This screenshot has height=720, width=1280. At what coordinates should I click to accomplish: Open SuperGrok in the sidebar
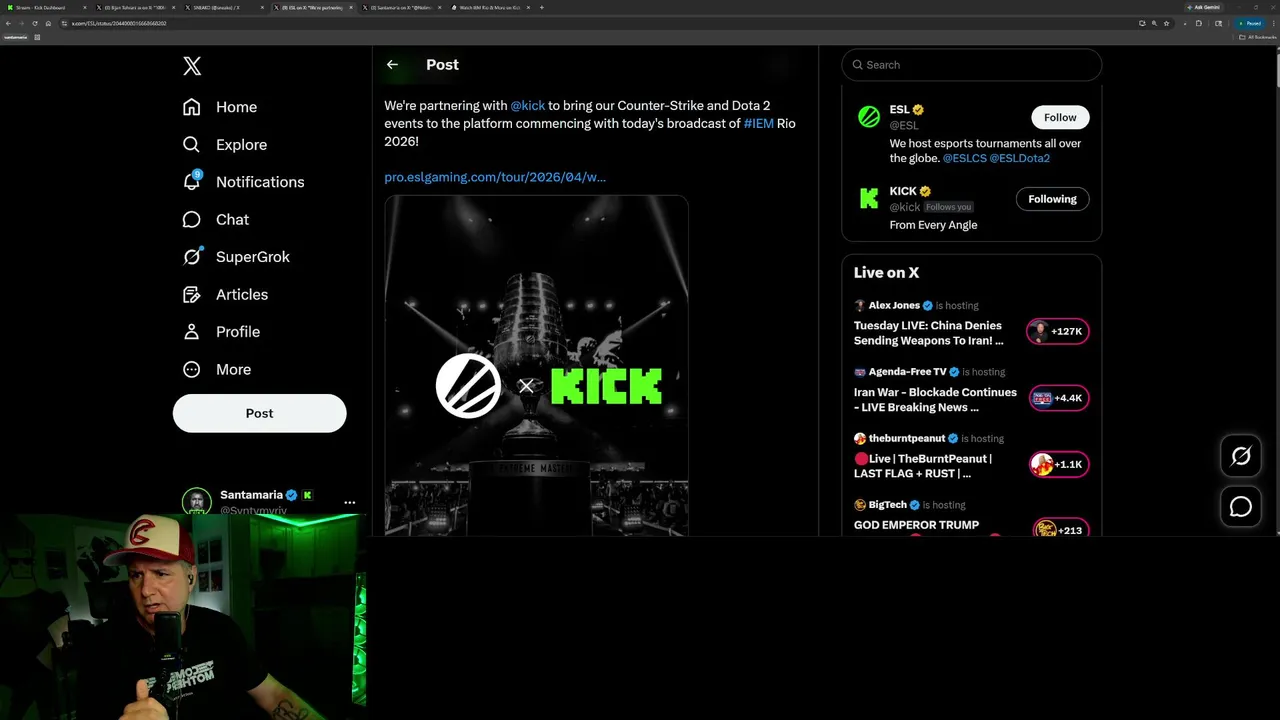pos(236,257)
